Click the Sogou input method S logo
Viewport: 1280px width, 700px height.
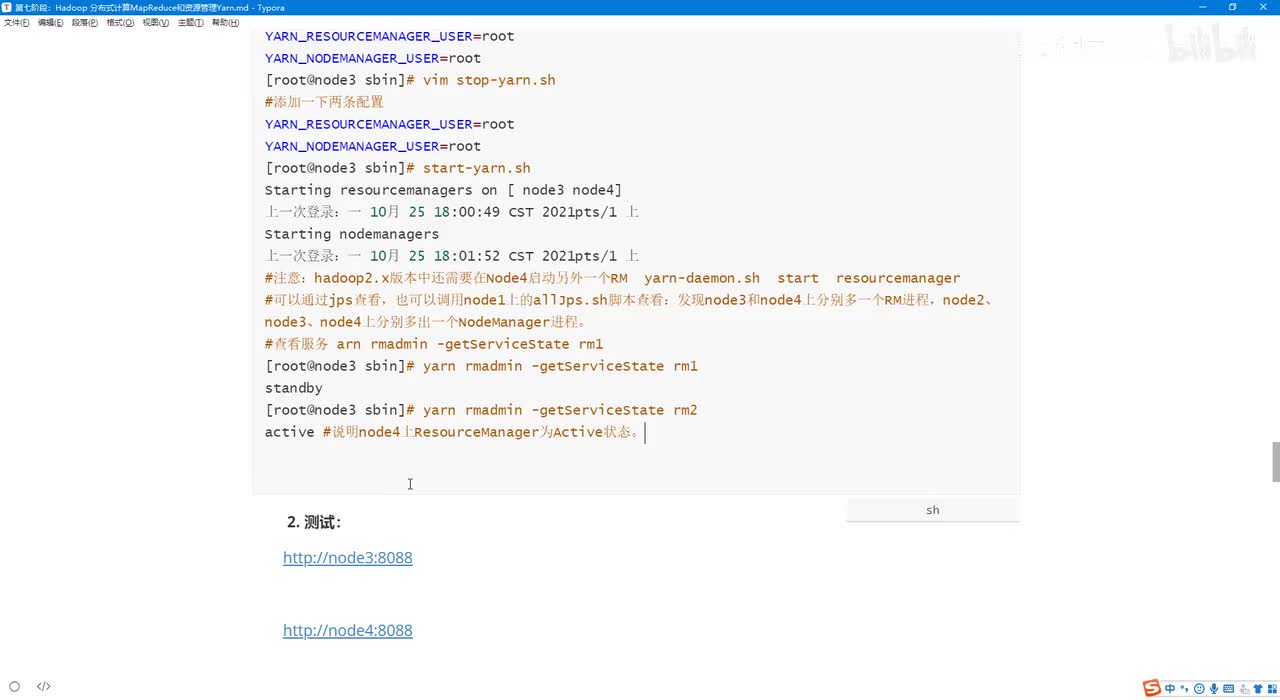tap(1152, 688)
